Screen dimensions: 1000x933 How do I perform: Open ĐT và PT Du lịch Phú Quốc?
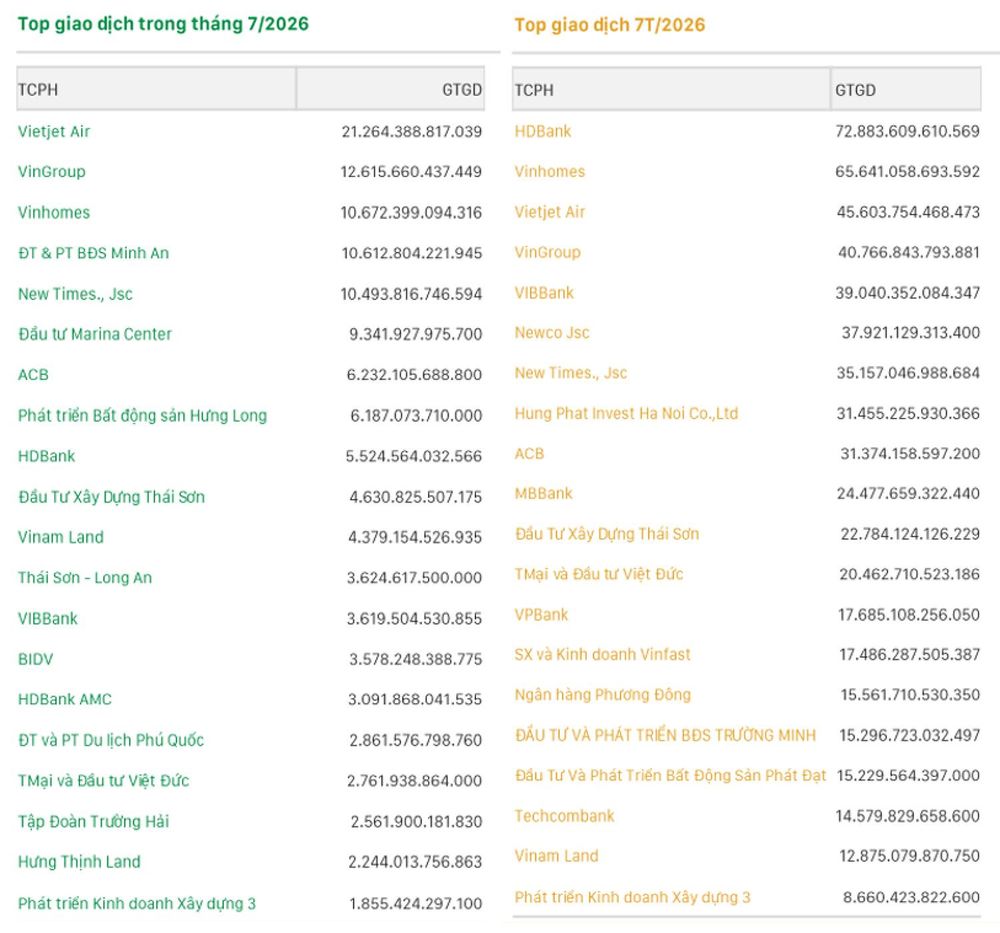tap(111, 740)
